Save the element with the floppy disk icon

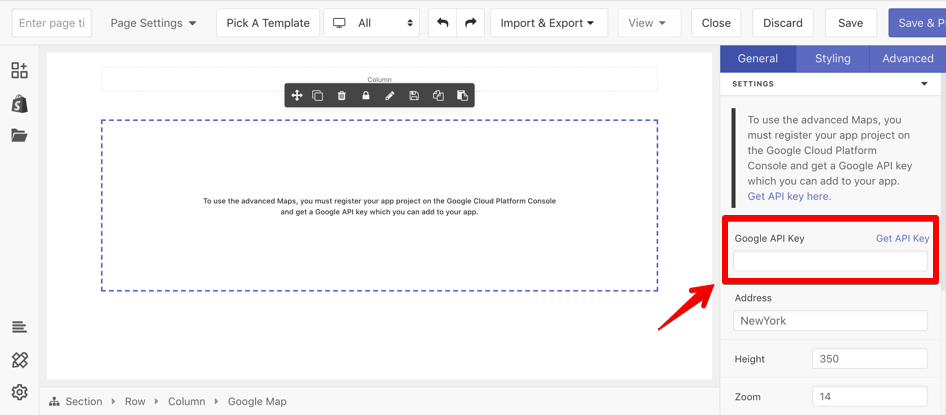(x=414, y=95)
